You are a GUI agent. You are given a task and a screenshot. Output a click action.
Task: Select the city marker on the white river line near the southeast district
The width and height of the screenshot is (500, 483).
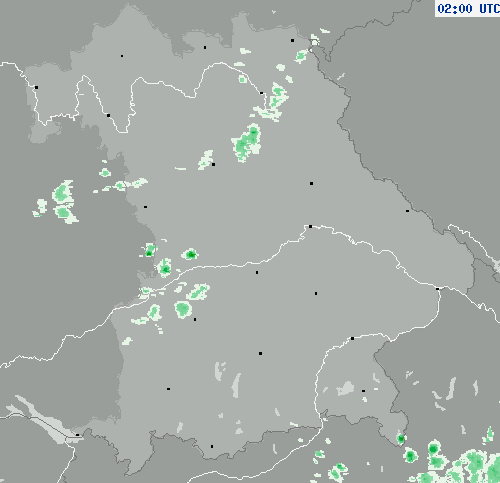(352, 338)
